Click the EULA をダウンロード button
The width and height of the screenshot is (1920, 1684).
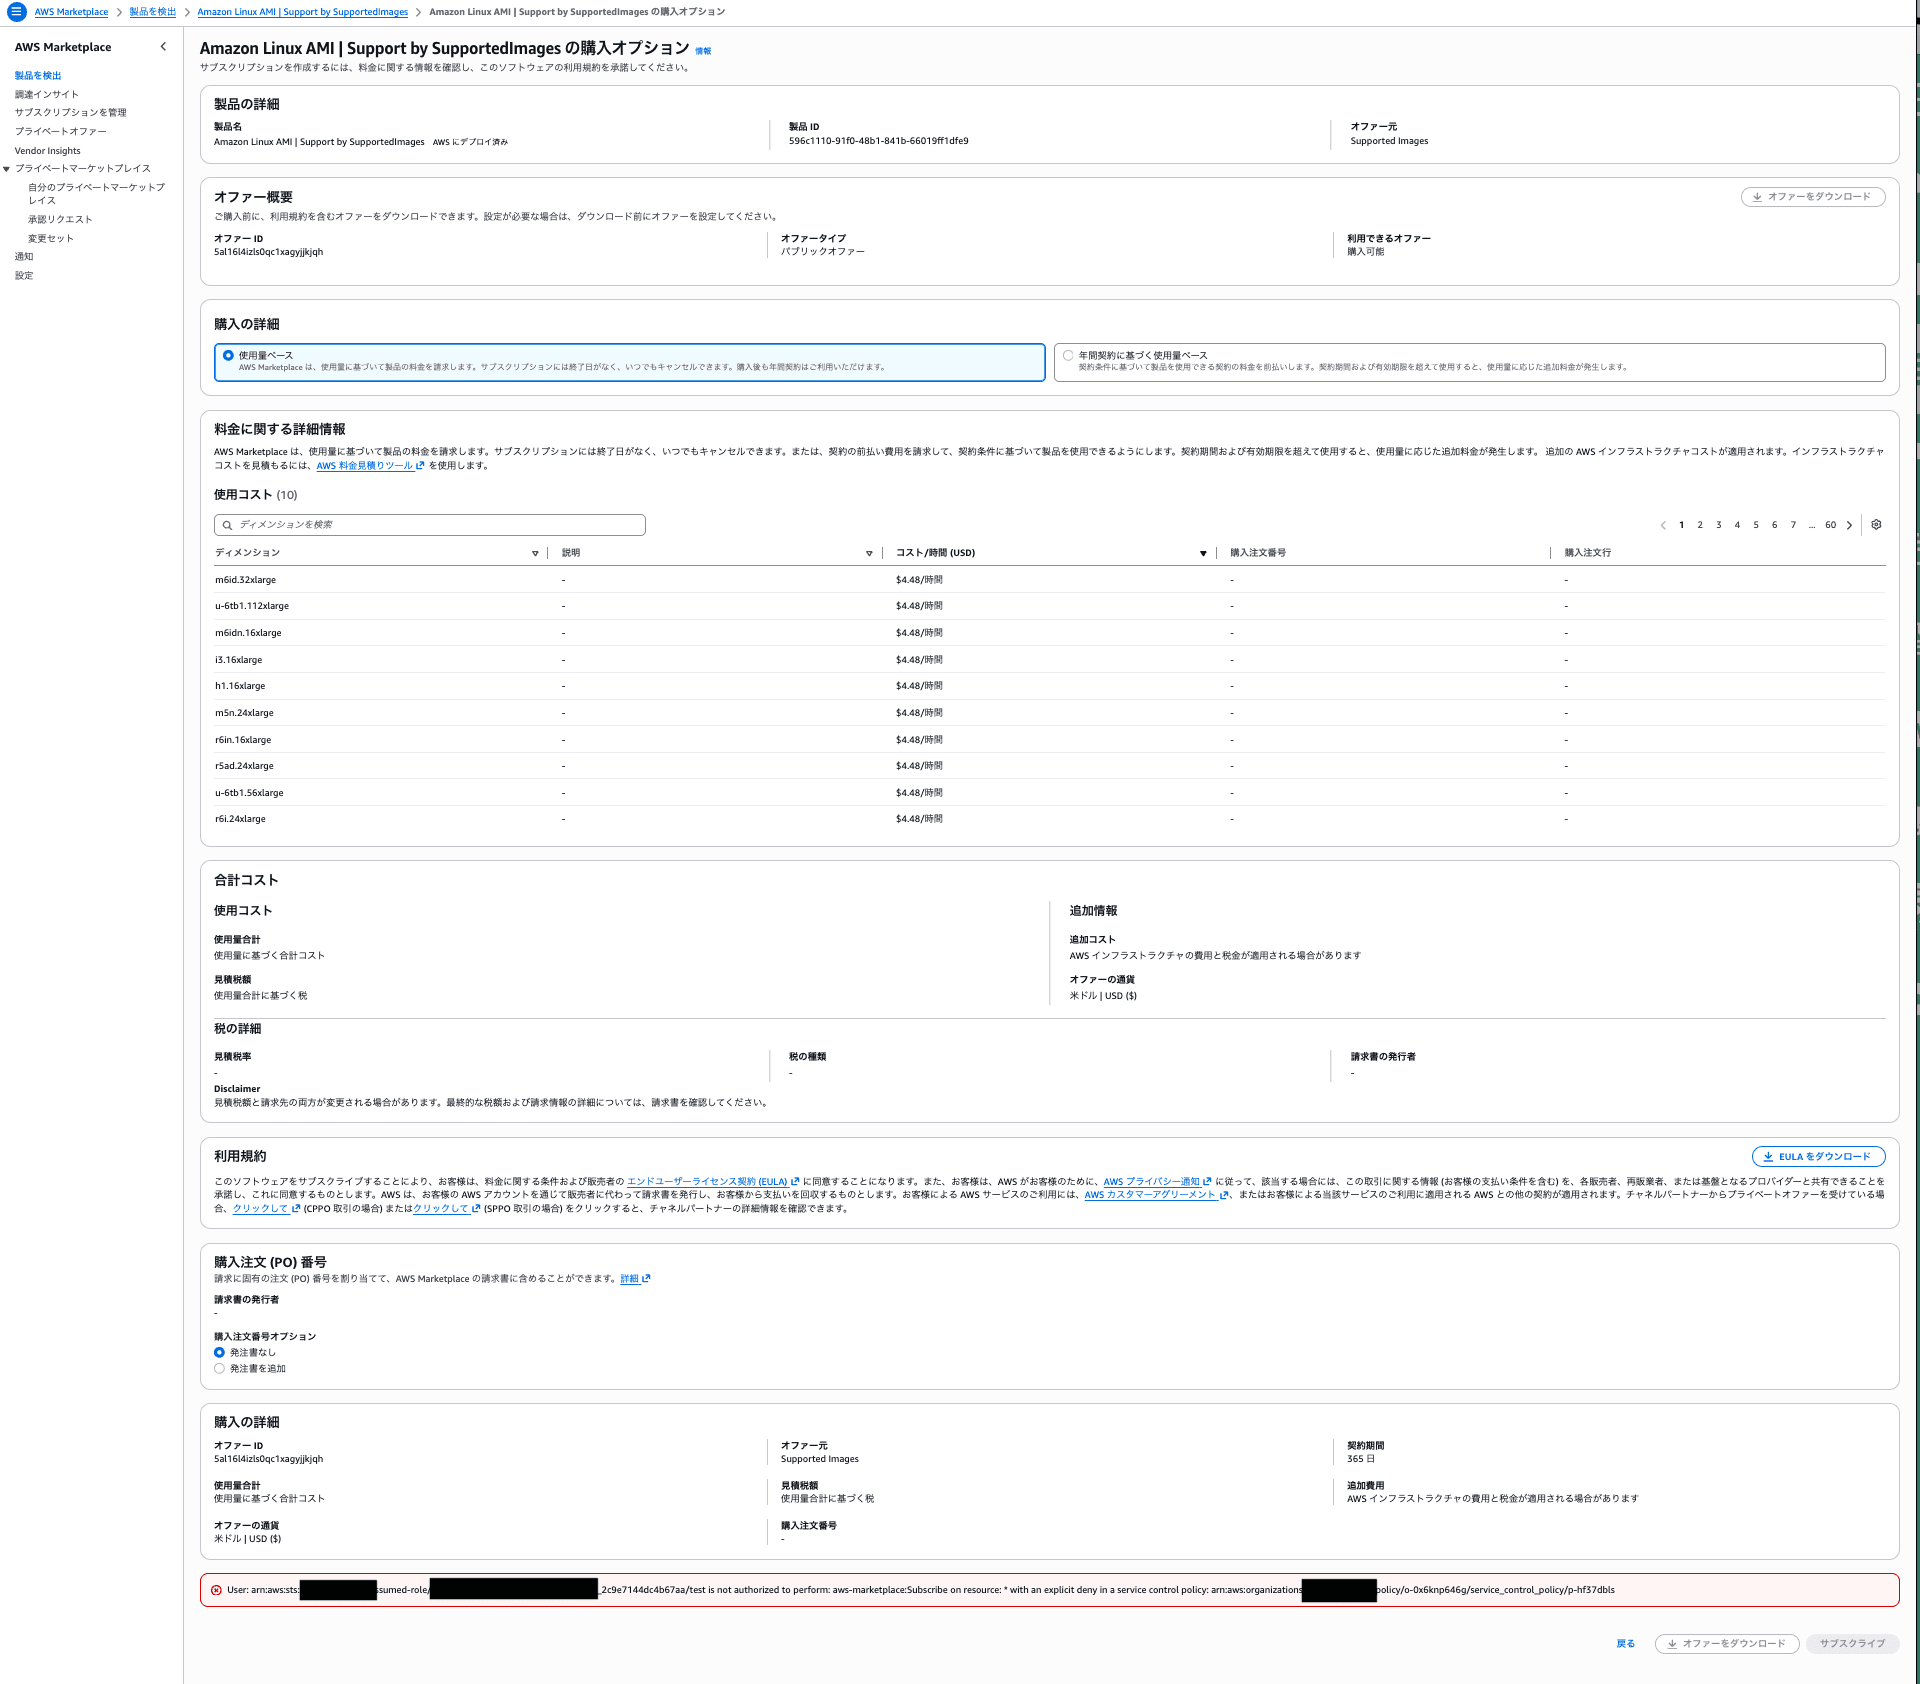pos(1819,1157)
